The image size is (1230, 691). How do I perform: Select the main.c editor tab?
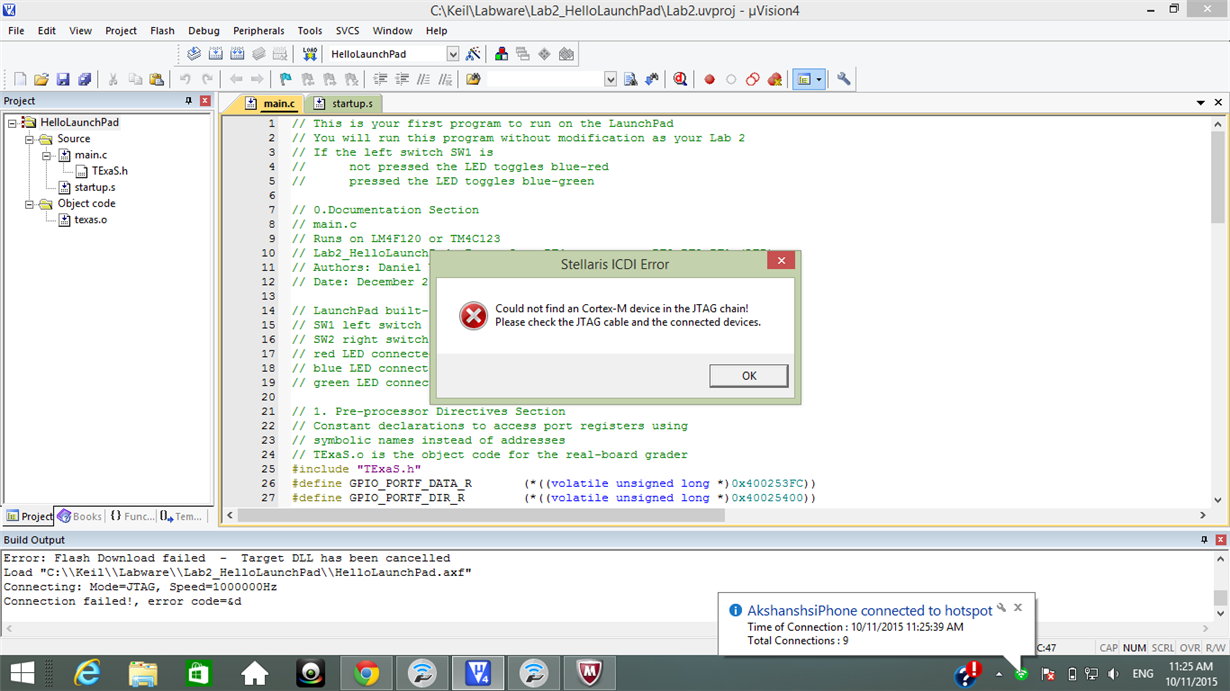point(270,104)
